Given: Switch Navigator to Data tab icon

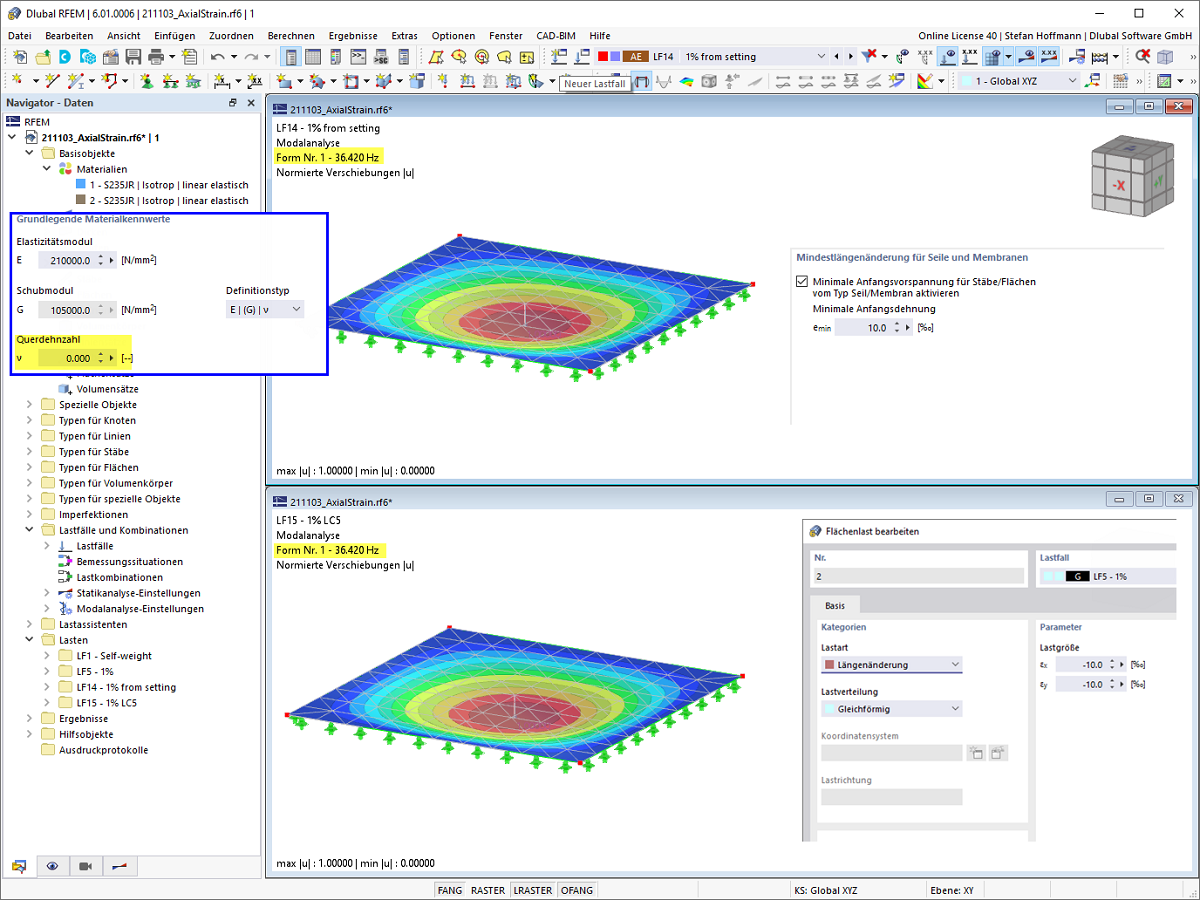Looking at the screenshot, I should coord(19,866).
